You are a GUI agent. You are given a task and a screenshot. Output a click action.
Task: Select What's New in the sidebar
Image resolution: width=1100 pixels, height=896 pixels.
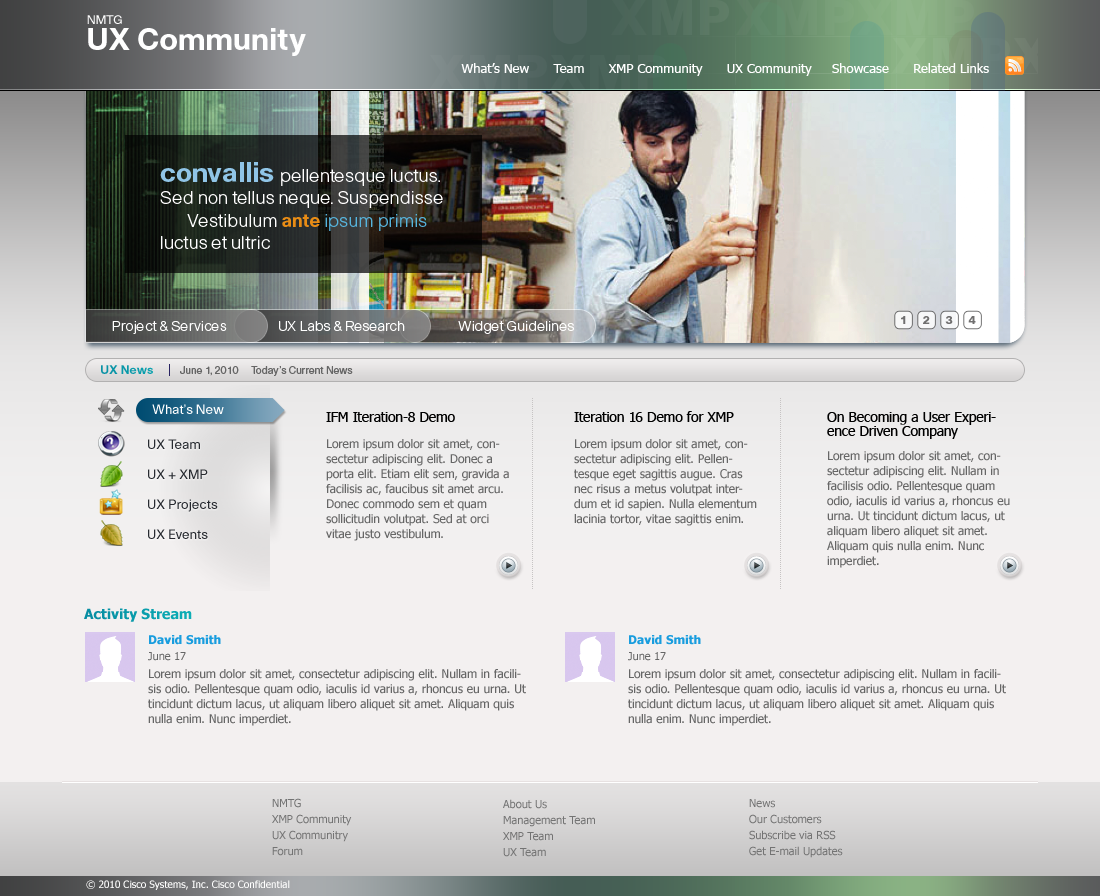point(188,410)
